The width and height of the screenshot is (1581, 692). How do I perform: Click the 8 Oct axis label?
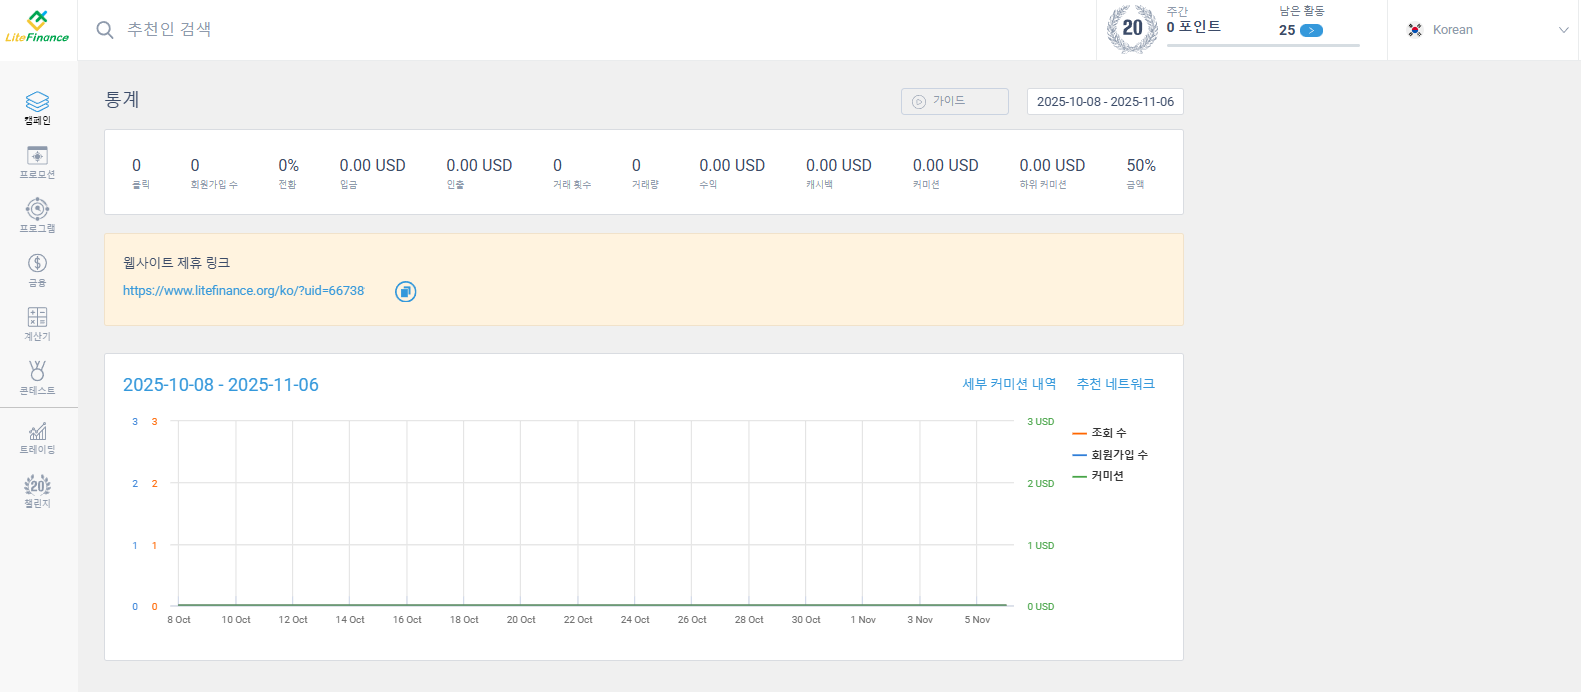(179, 620)
